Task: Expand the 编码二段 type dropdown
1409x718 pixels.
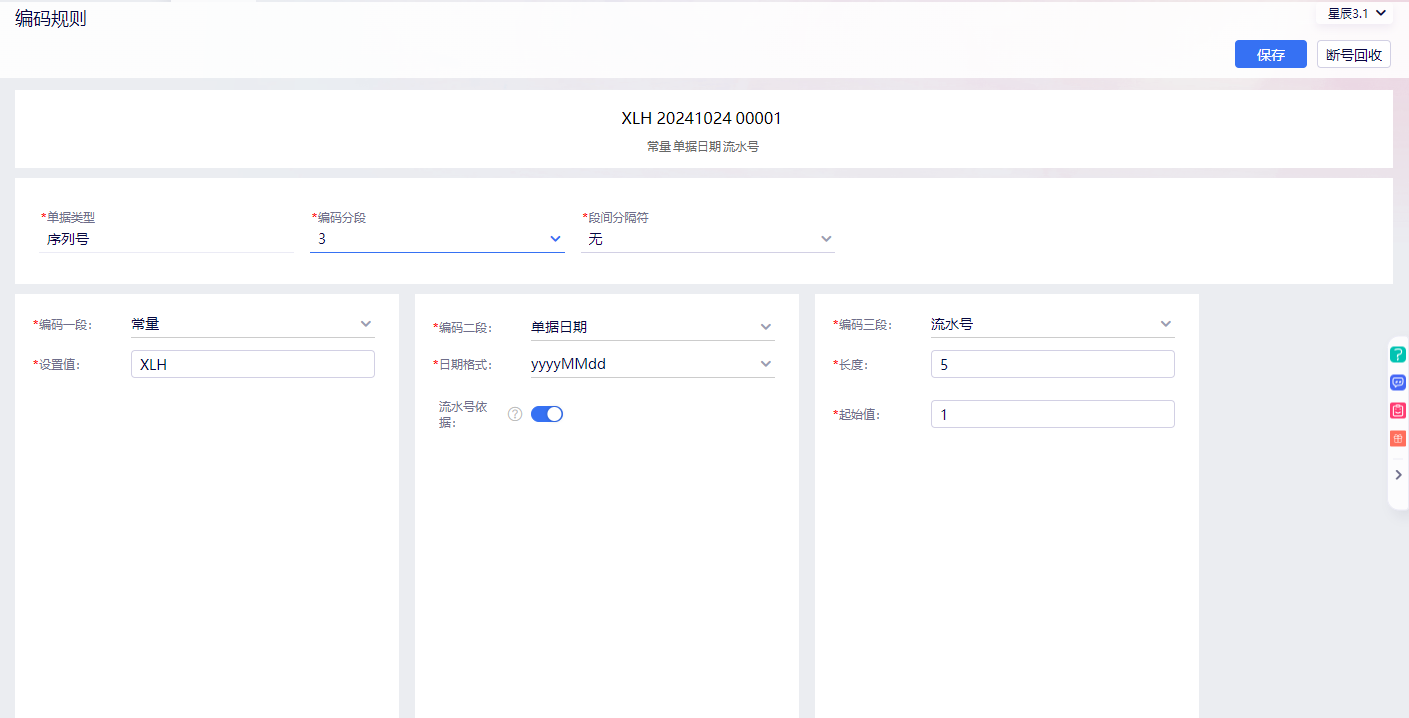Action: click(x=652, y=327)
